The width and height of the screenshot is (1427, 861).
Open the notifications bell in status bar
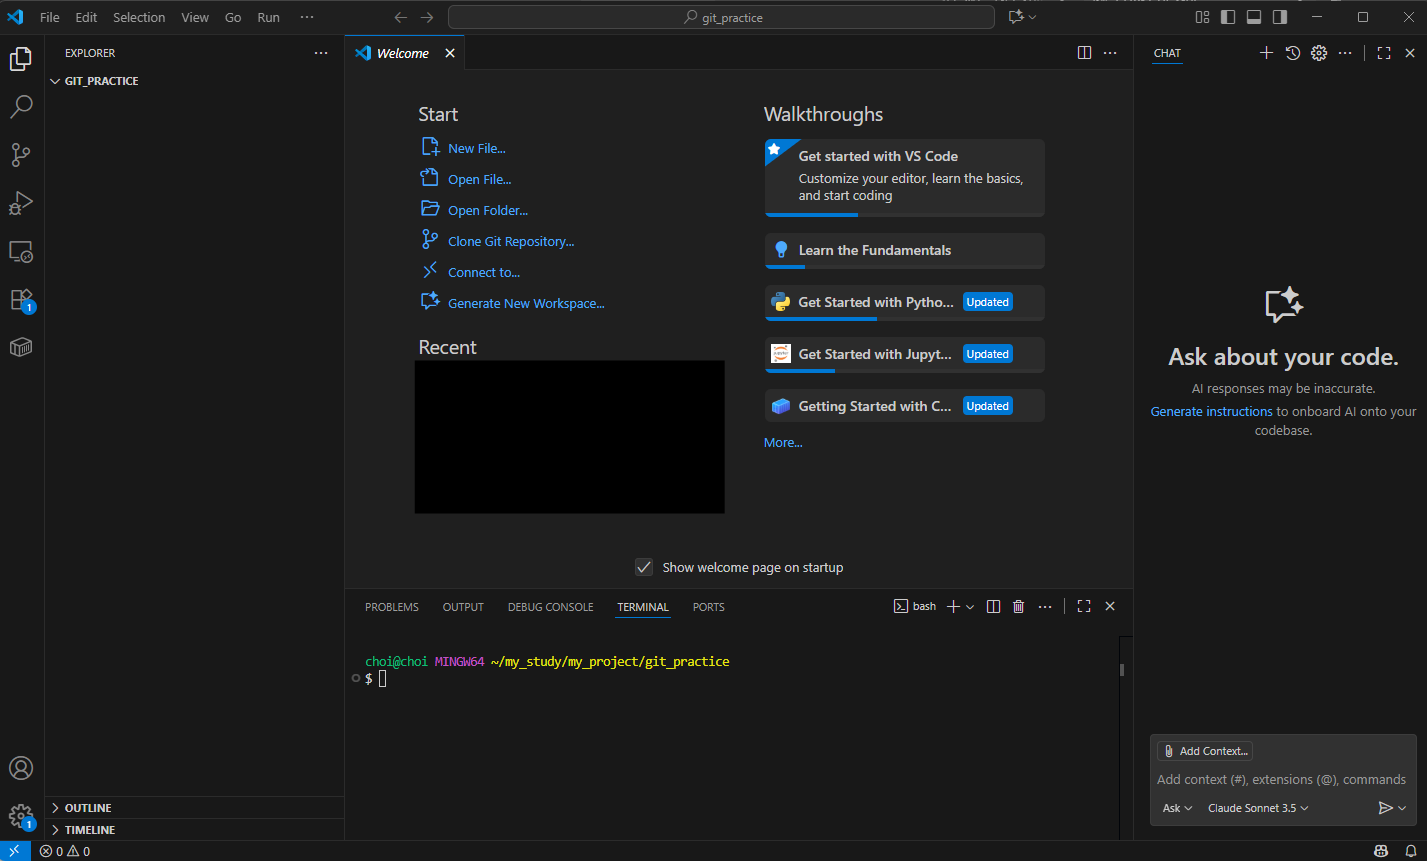[x=1411, y=851]
